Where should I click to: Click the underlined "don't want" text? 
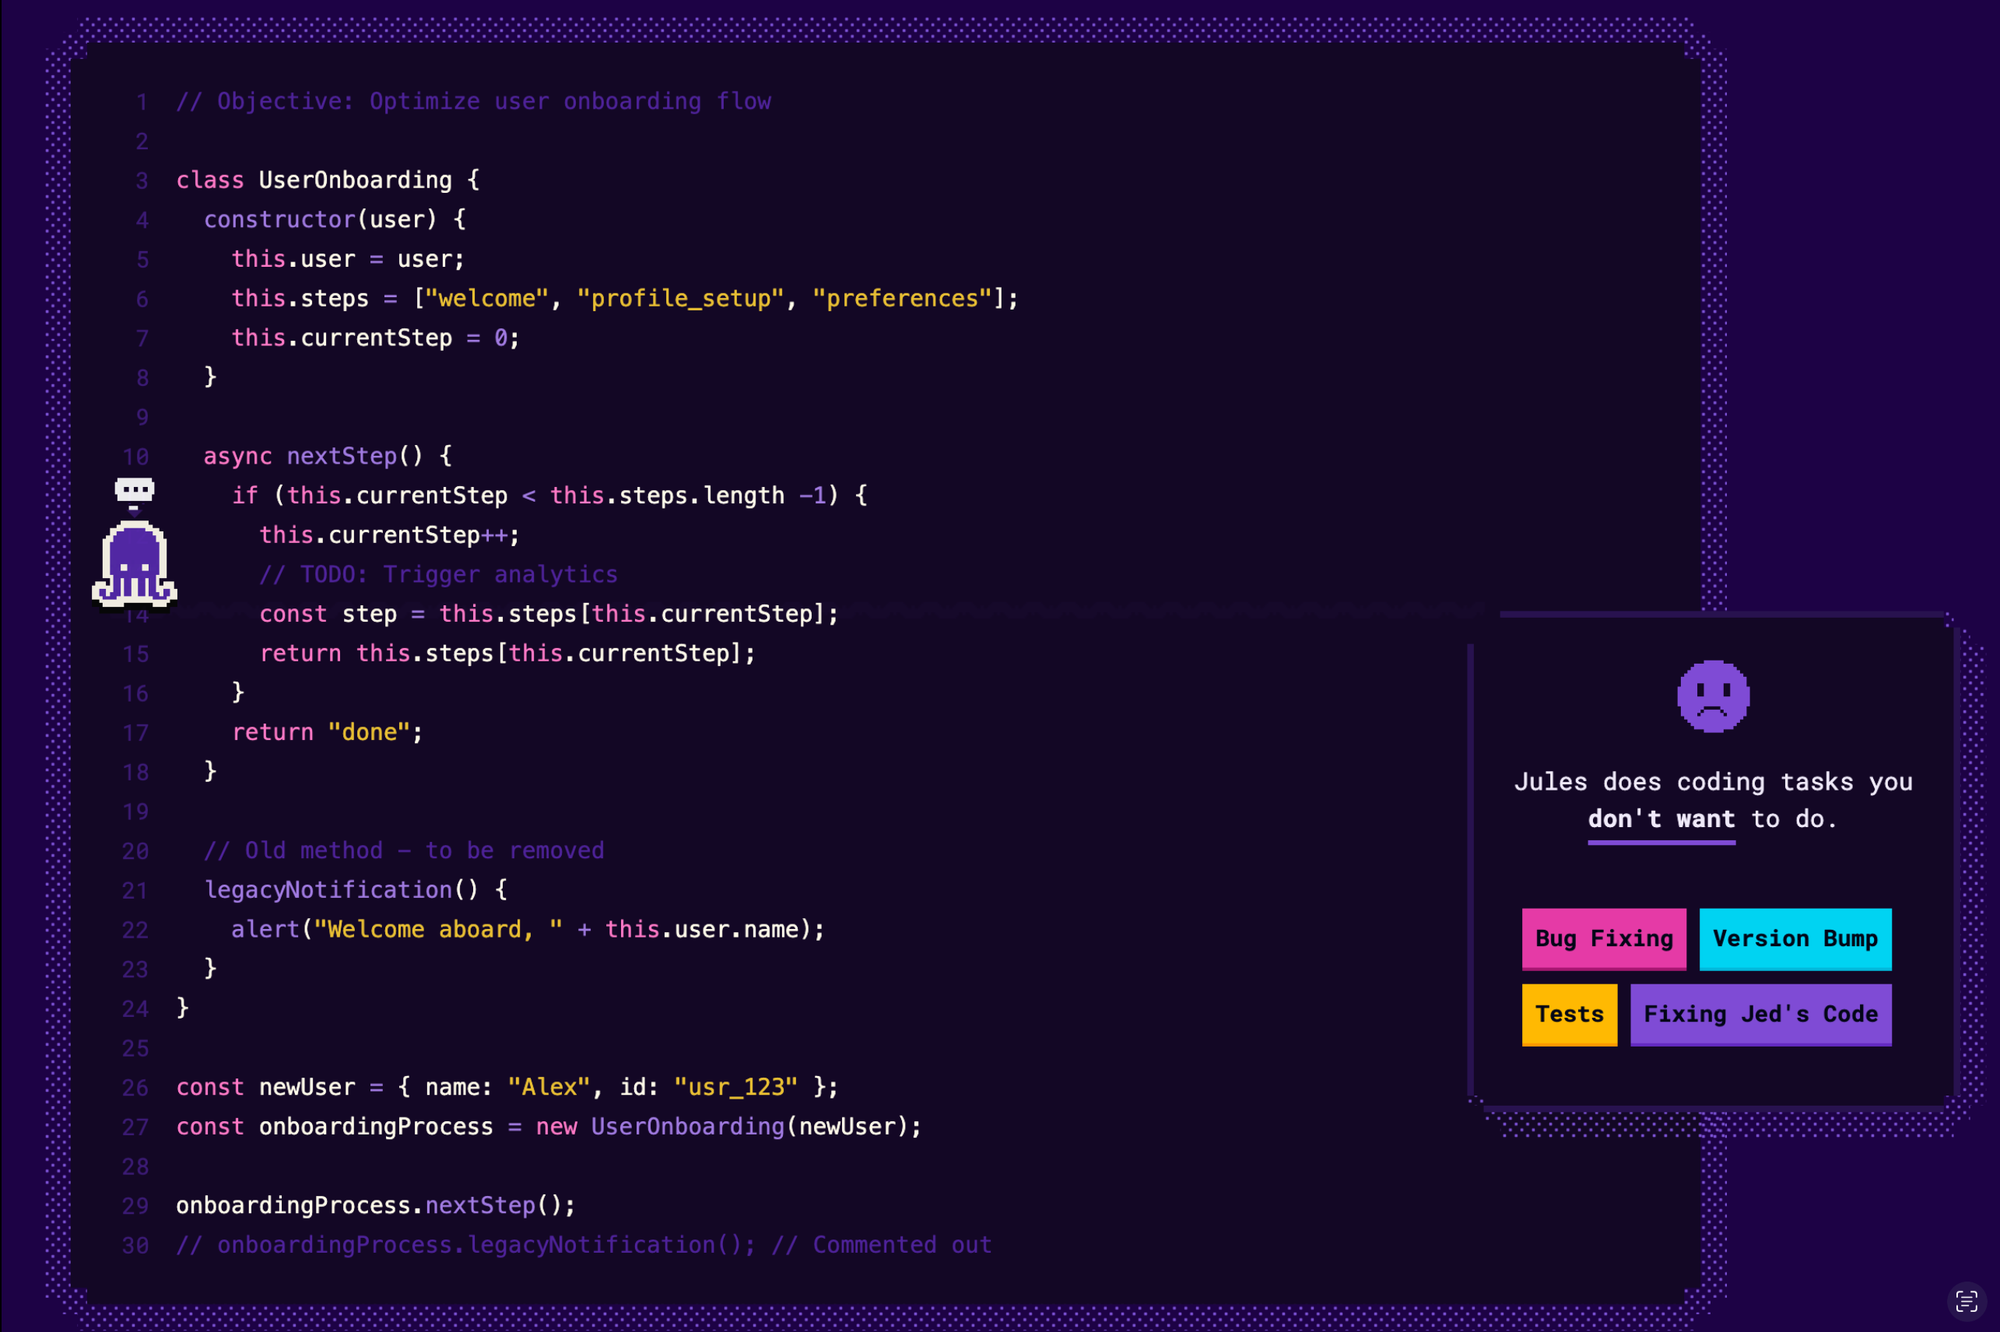[1661, 819]
